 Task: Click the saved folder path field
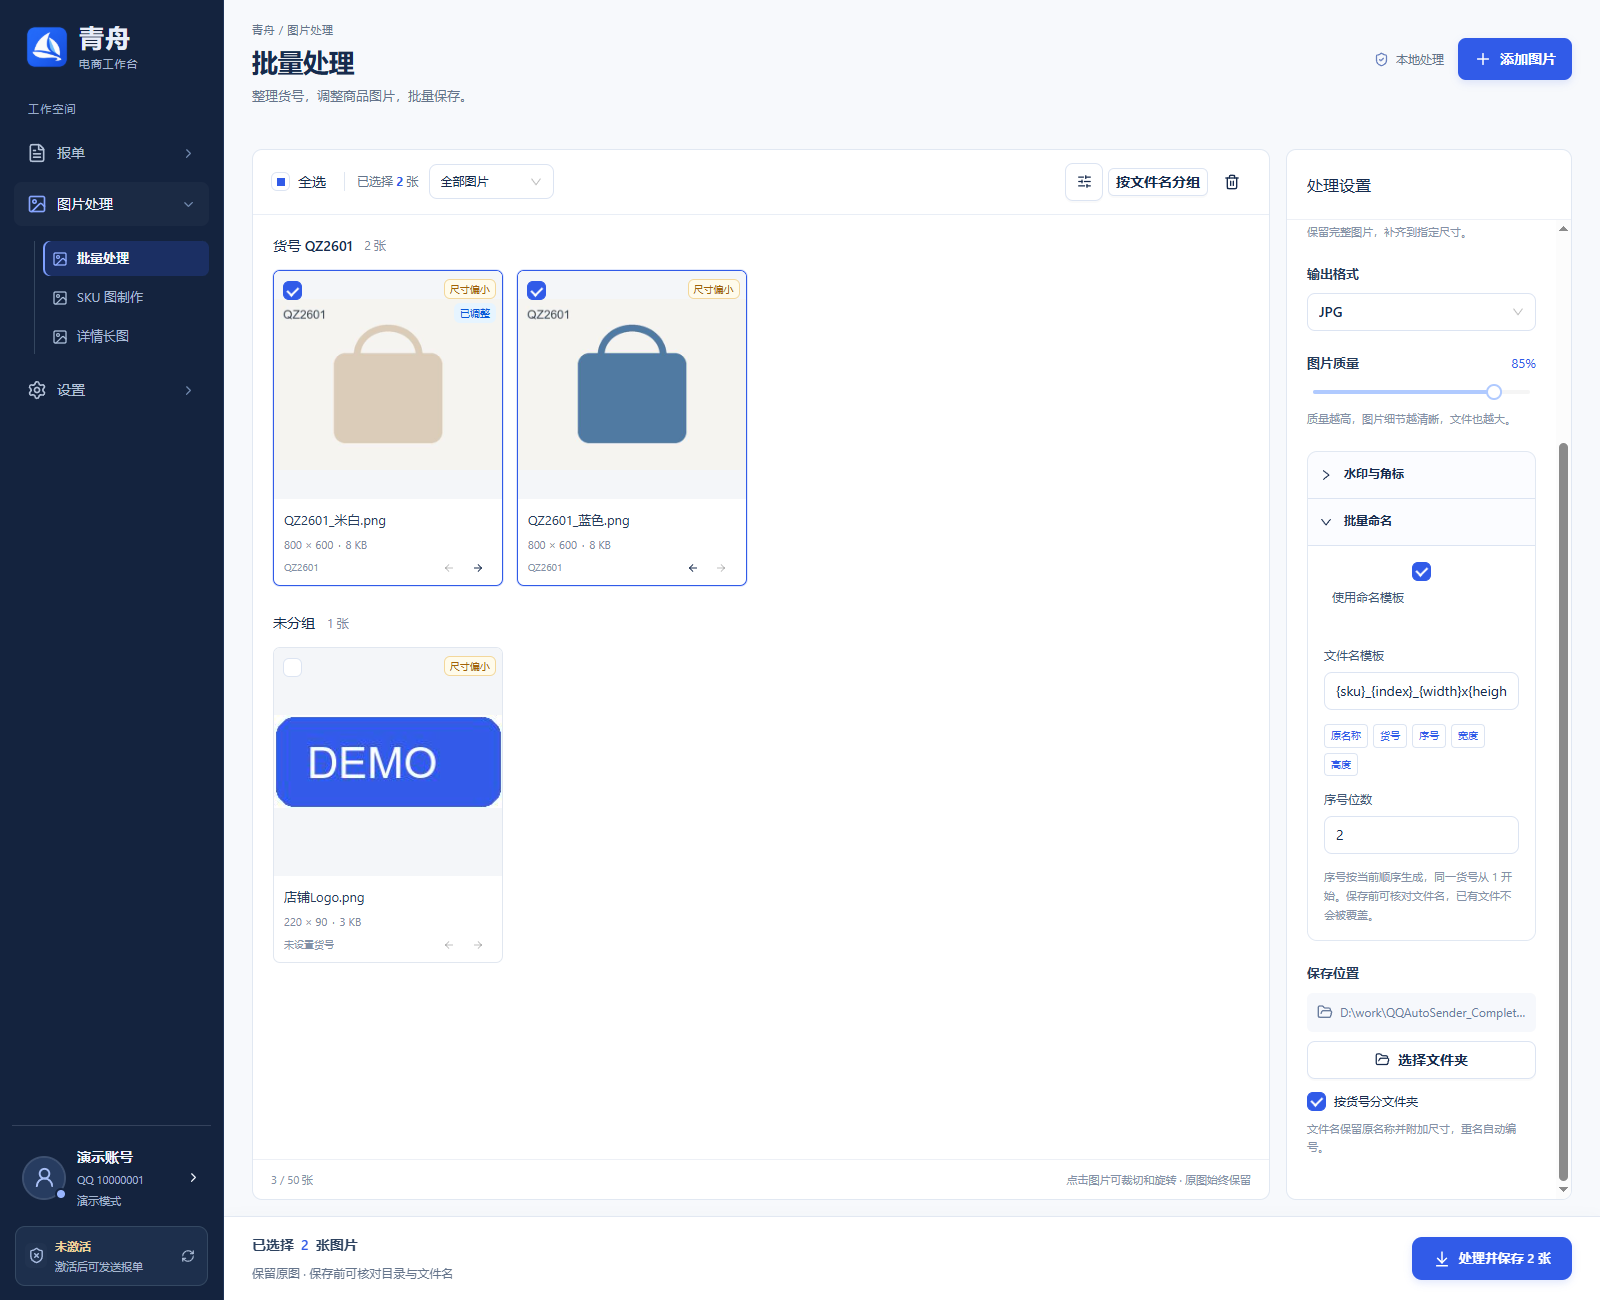point(1421,1013)
